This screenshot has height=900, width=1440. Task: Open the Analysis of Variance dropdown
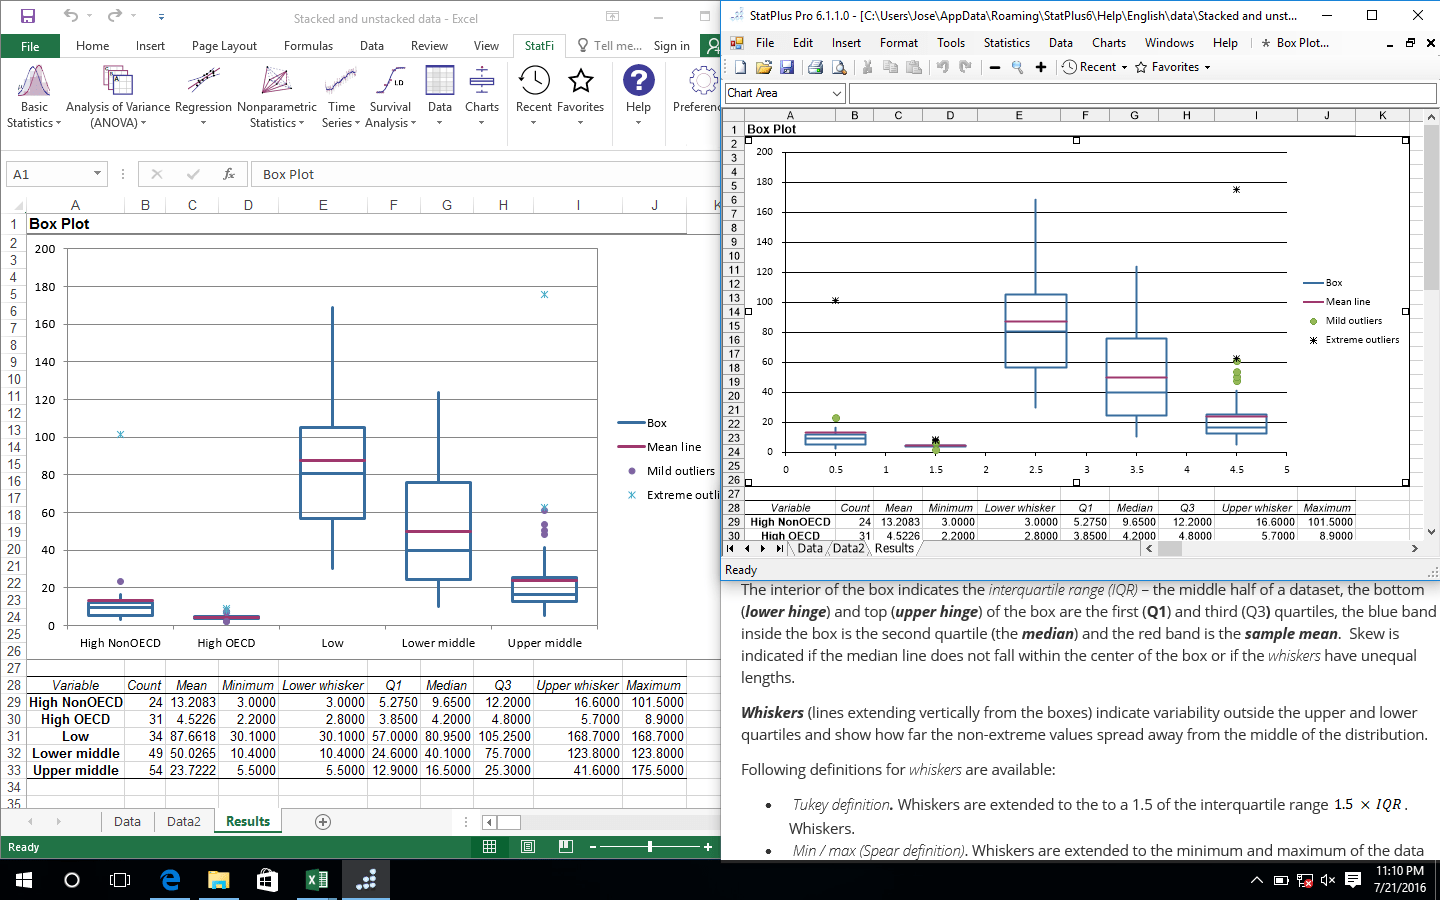(119, 95)
